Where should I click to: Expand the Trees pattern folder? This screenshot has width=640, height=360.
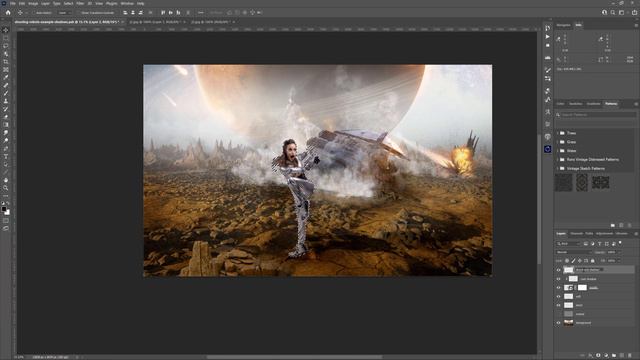(x=558, y=133)
